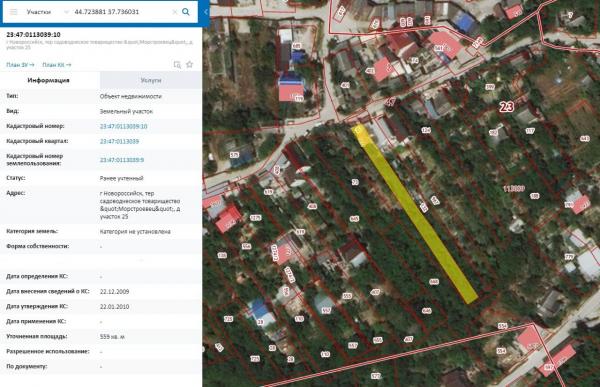Select the Информация tab
Image resolution: width=600 pixels, height=387 pixels.
[49, 80]
